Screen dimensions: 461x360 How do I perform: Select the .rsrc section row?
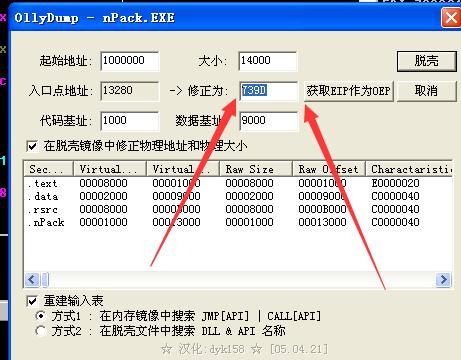click(238, 209)
